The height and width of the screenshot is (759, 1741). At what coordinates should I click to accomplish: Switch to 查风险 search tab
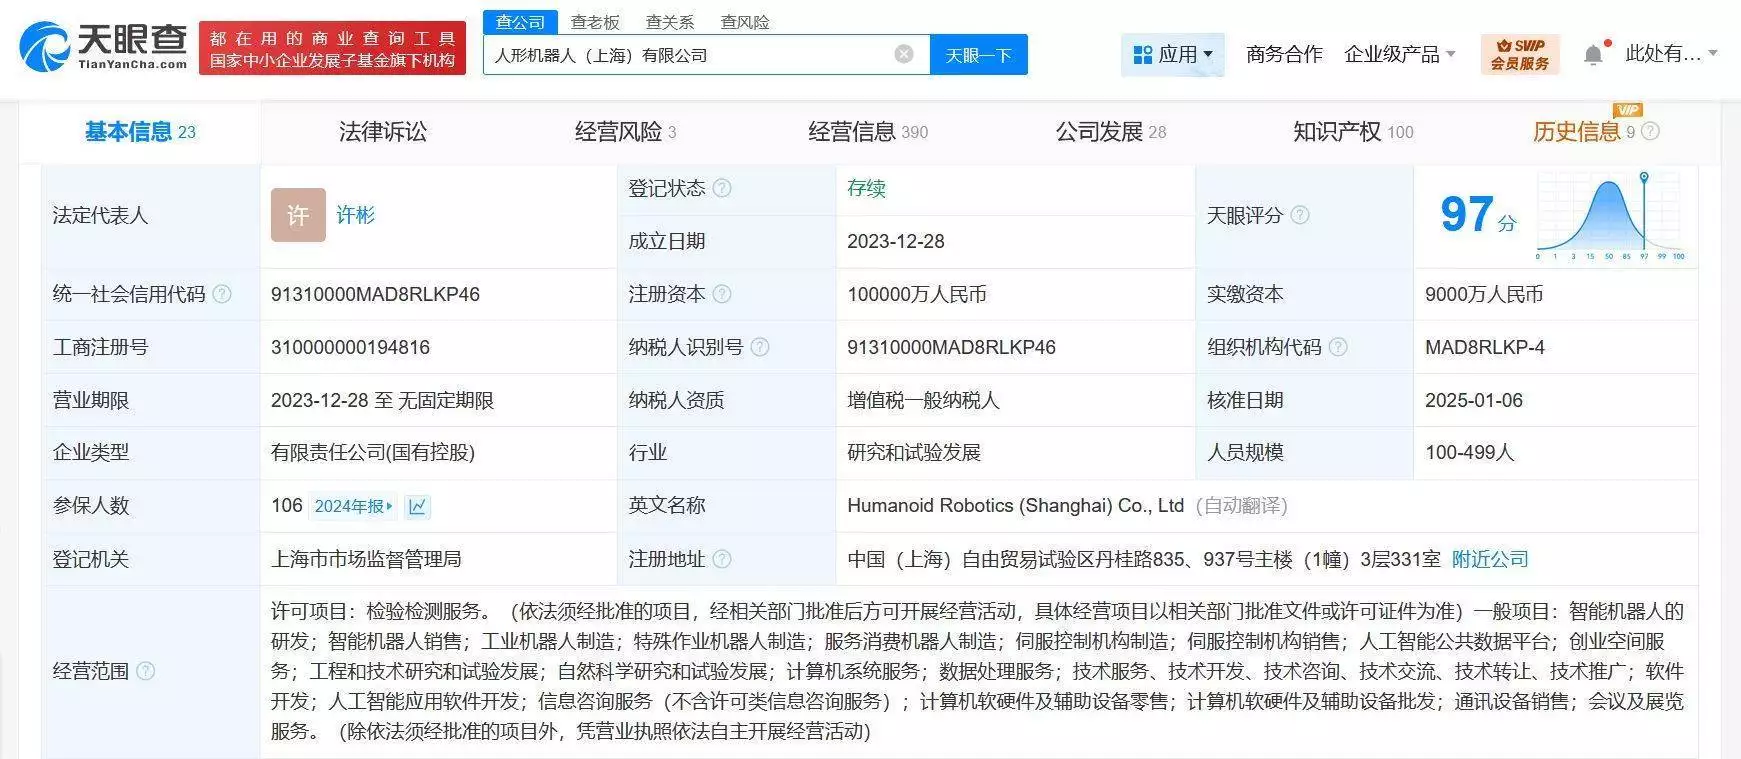[745, 21]
